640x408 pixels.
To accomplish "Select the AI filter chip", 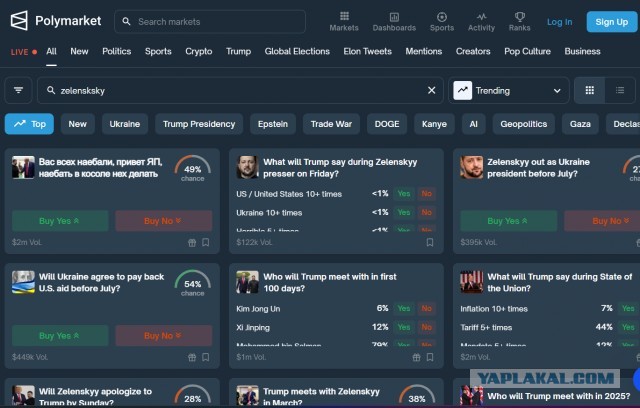I will [473, 124].
